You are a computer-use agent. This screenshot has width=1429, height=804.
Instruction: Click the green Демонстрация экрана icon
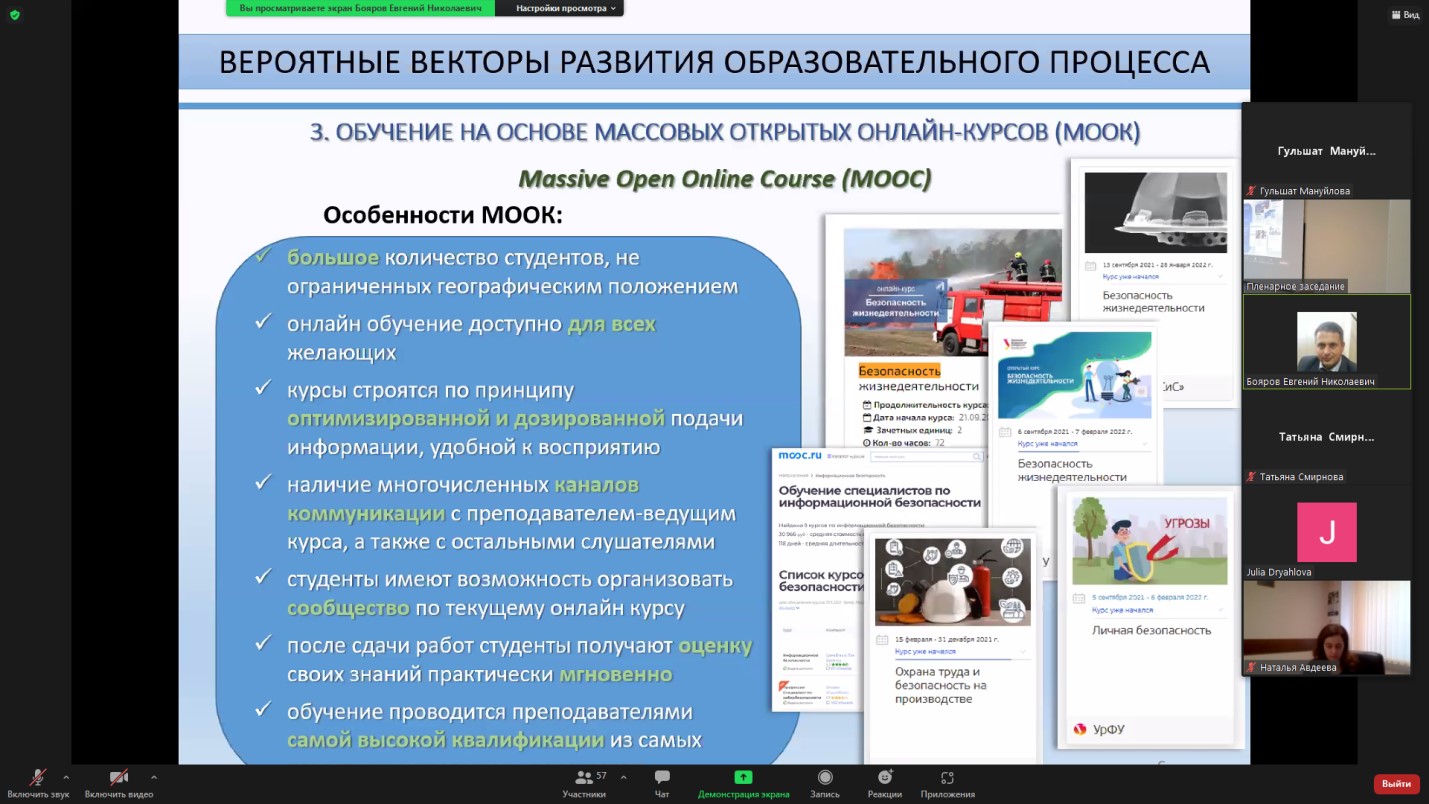point(743,778)
